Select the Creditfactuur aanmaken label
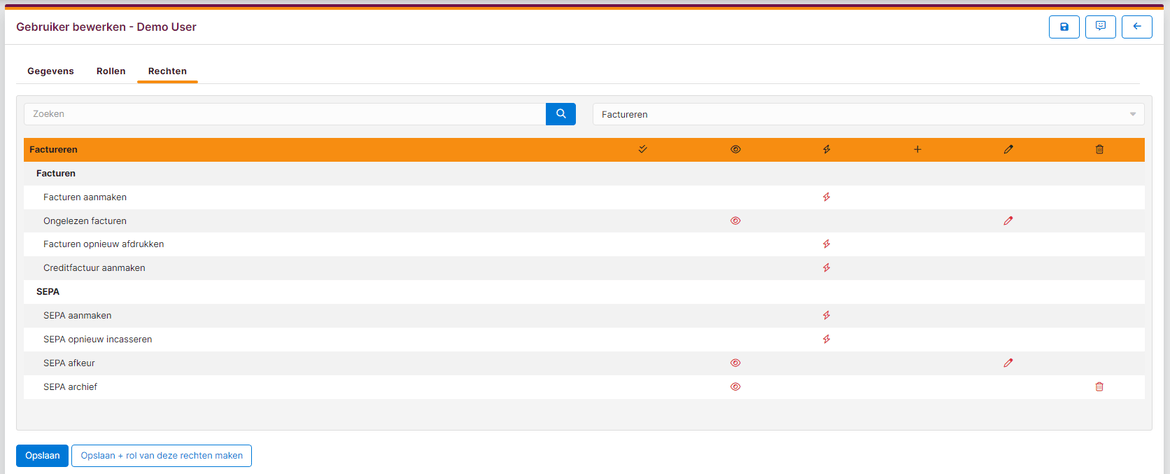Viewport: 1170px width, 474px height. click(x=94, y=268)
